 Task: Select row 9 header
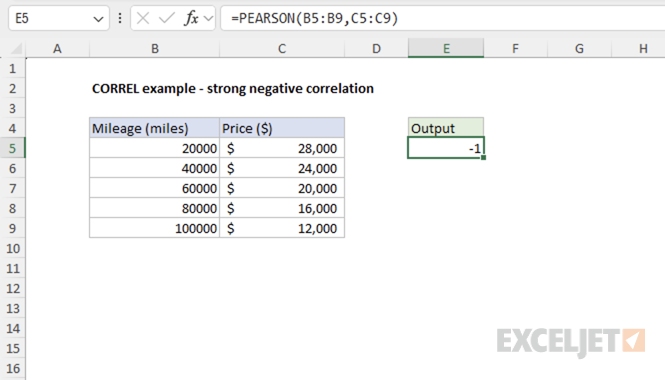[12, 228]
